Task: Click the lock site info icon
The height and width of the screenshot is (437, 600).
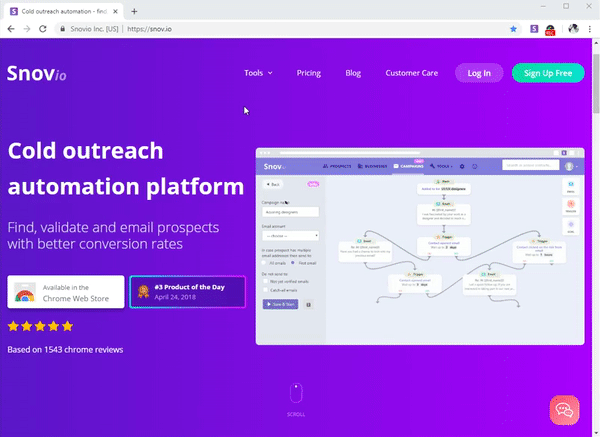Action: (x=62, y=29)
